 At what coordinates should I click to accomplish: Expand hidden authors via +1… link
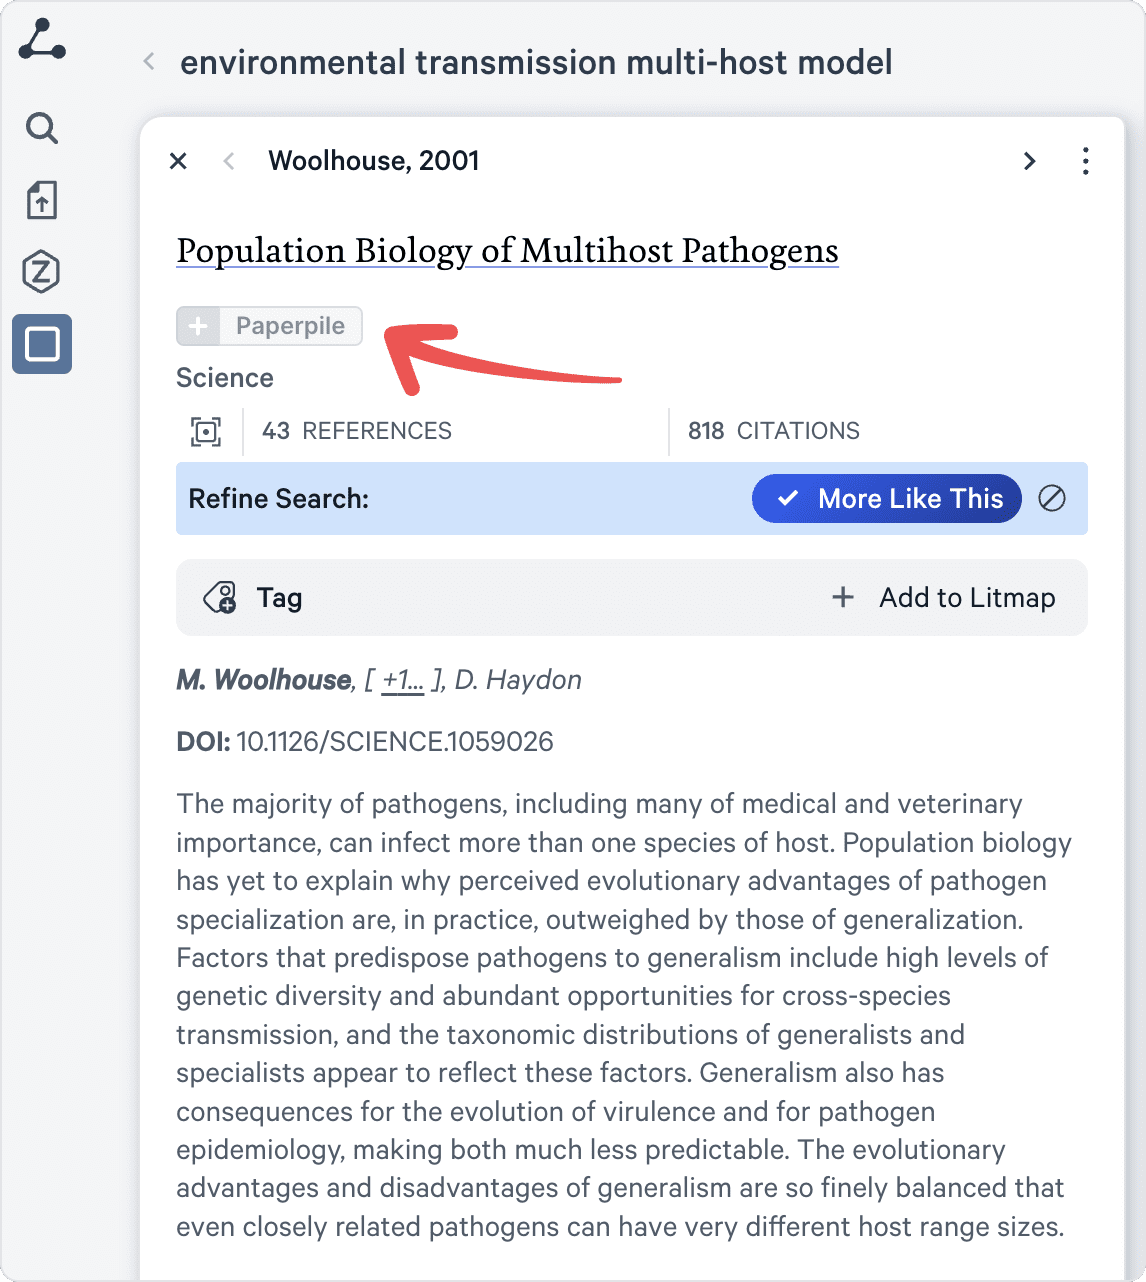(x=403, y=680)
